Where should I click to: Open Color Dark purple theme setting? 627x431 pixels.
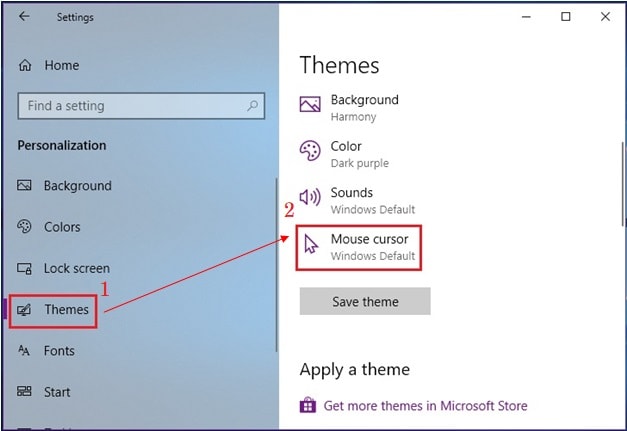coord(344,154)
